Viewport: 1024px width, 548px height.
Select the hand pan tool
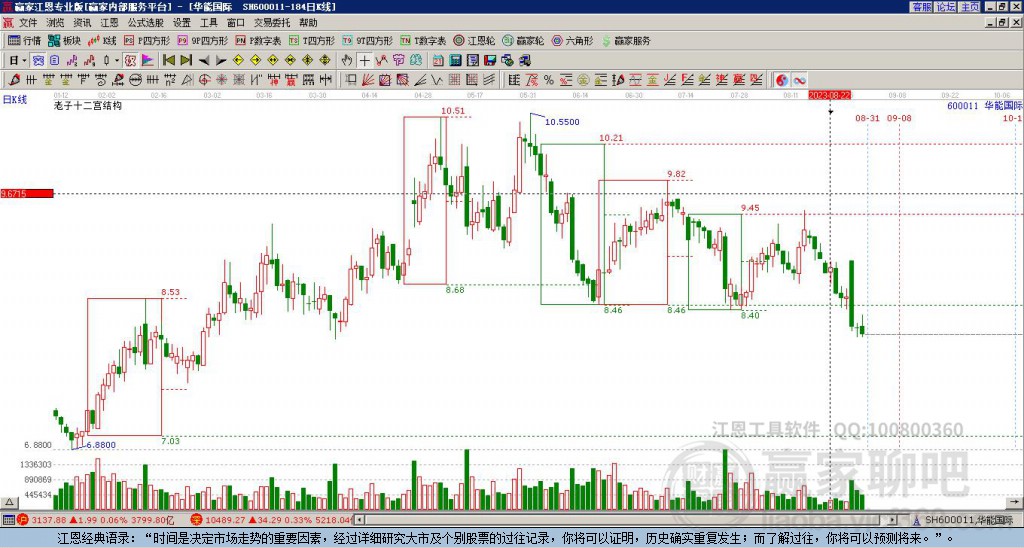[347, 61]
